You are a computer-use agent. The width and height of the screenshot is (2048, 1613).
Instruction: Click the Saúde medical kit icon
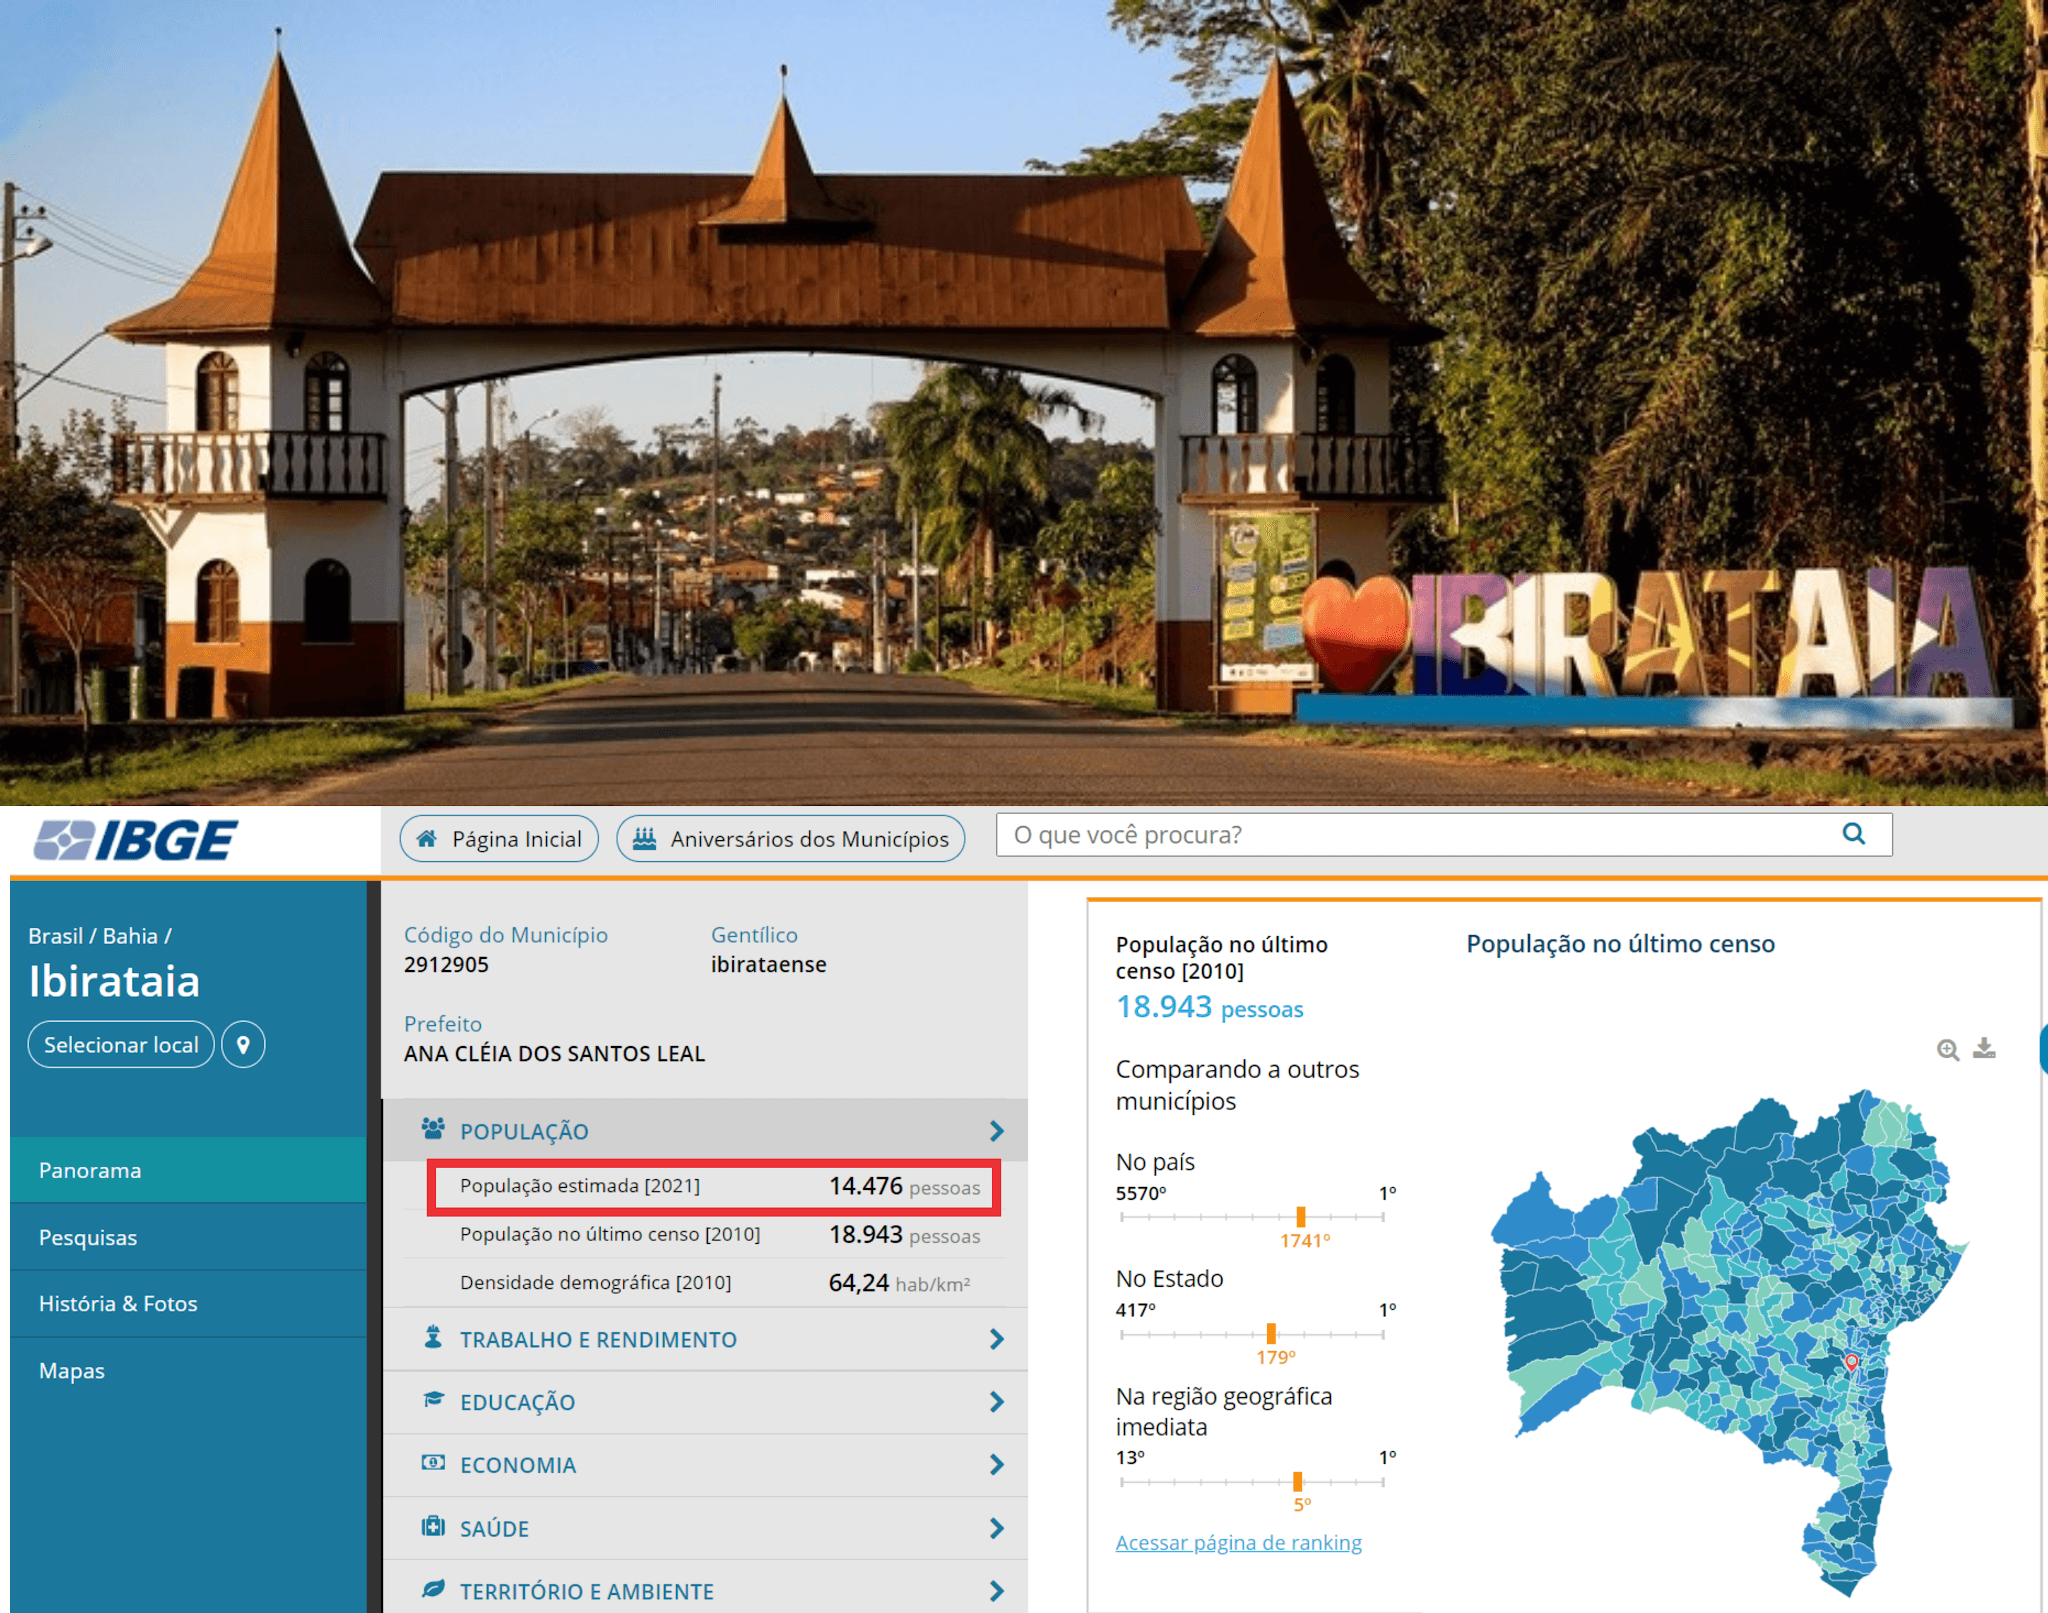click(x=433, y=1526)
